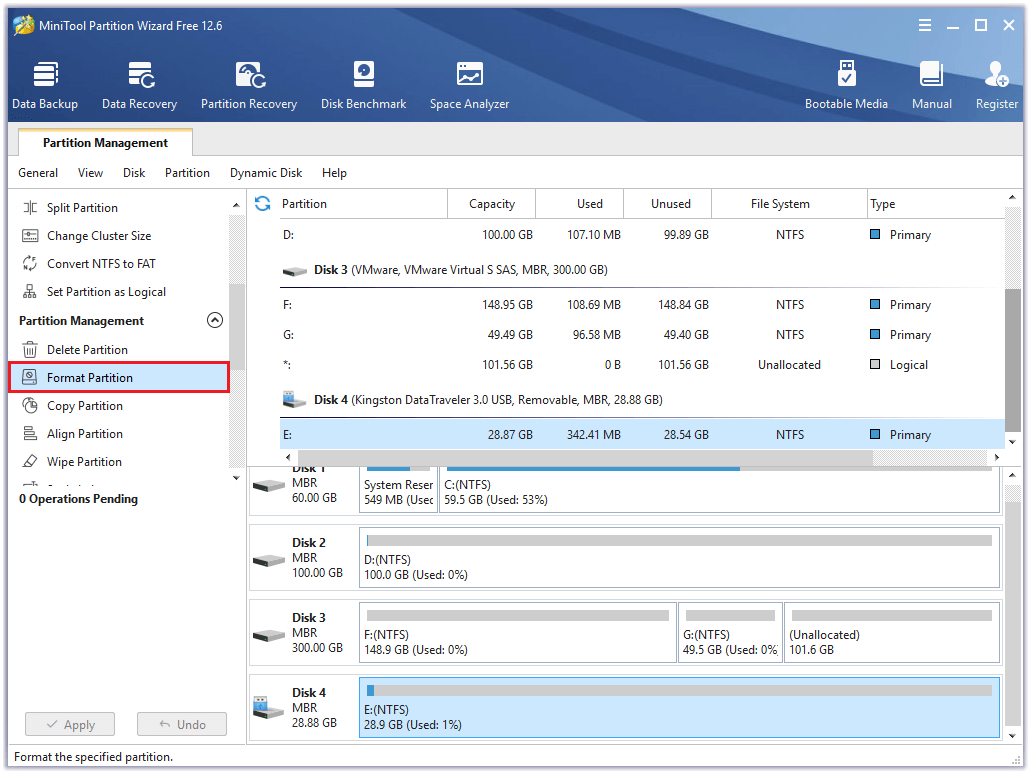This screenshot has width=1033, height=775.
Task: Open Space Analyzer
Action: 470,85
